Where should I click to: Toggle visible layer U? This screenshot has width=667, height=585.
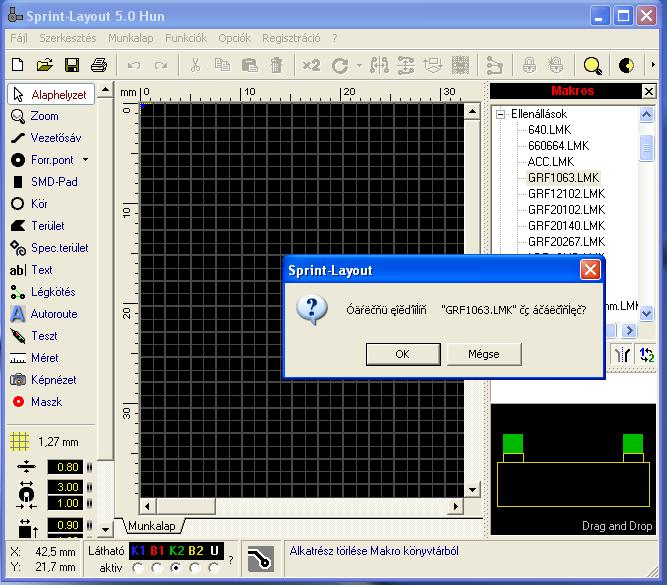click(x=214, y=551)
